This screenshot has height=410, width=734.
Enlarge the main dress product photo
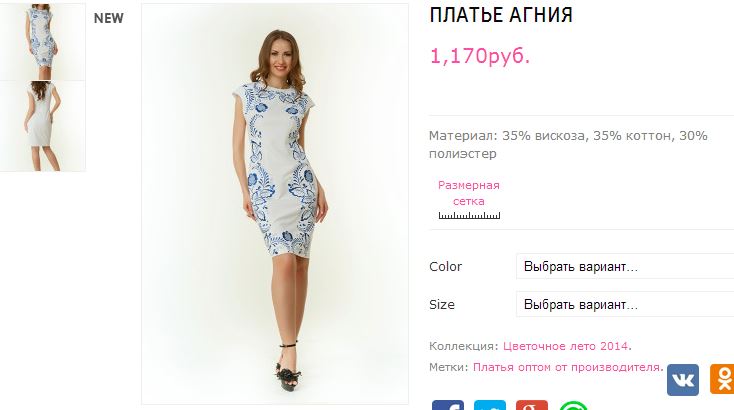tap(275, 204)
